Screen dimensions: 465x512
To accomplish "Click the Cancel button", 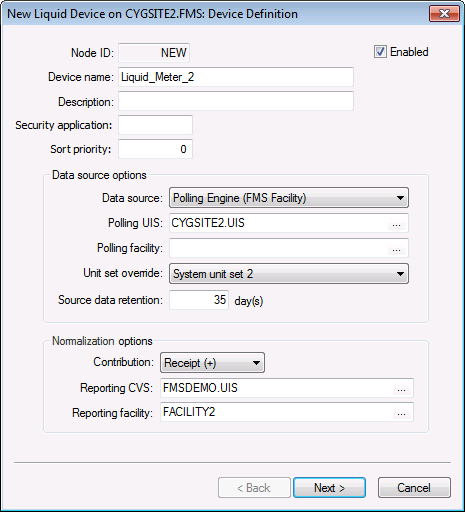I will tap(414, 488).
